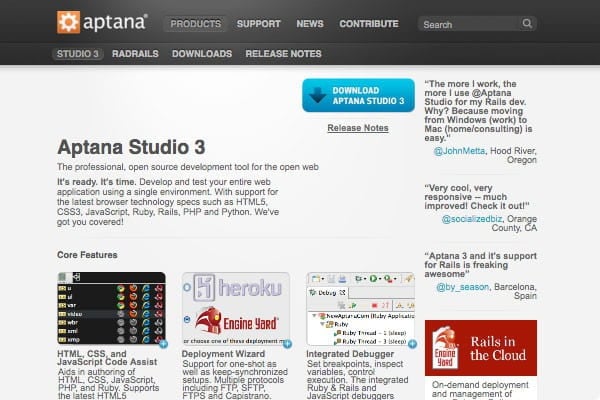Viewport: 600px width, 400px height.
Task: Click the Core Features heading
Action: click(87, 255)
